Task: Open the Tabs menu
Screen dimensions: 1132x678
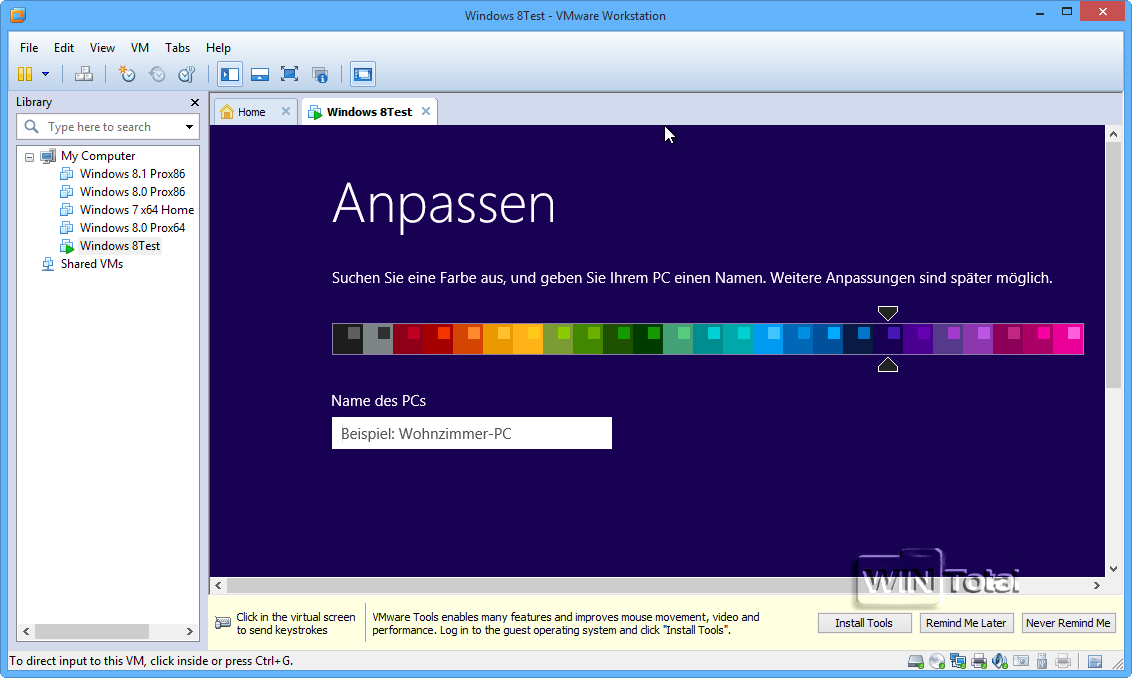Action: tap(177, 48)
